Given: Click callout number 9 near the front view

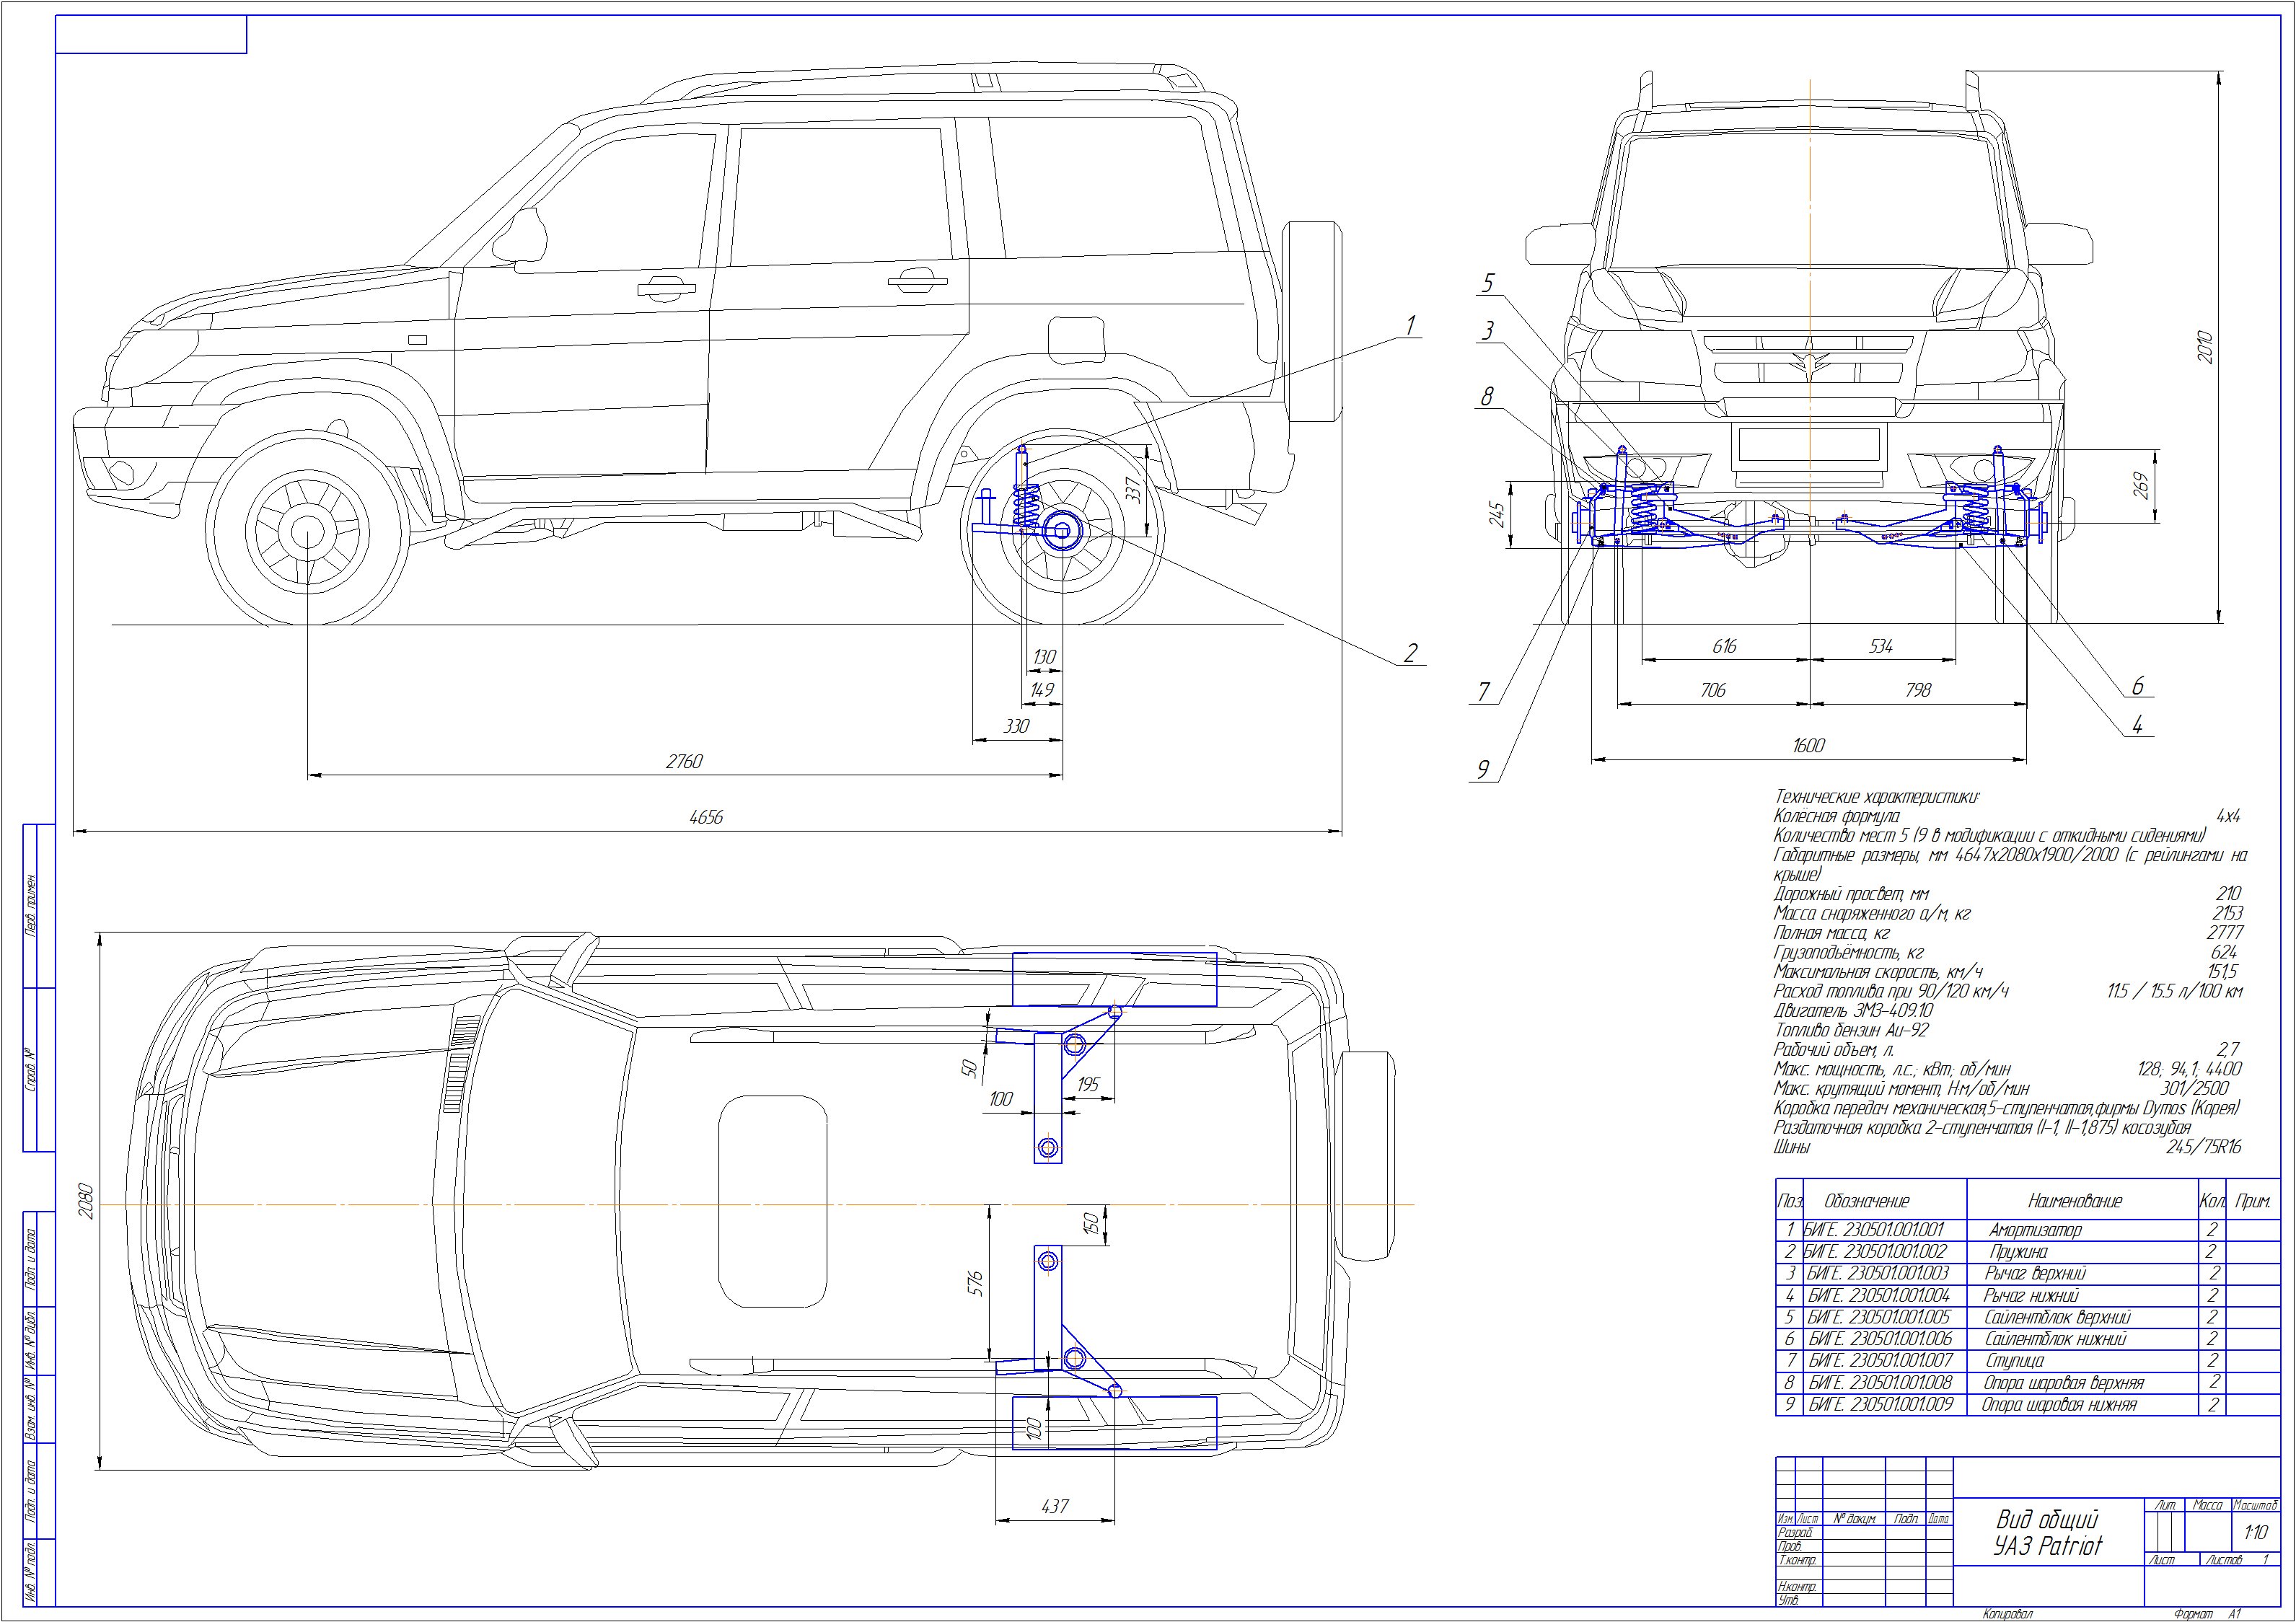Looking at the screenshot, I should pyautogui.click(x=1483, y=769).
